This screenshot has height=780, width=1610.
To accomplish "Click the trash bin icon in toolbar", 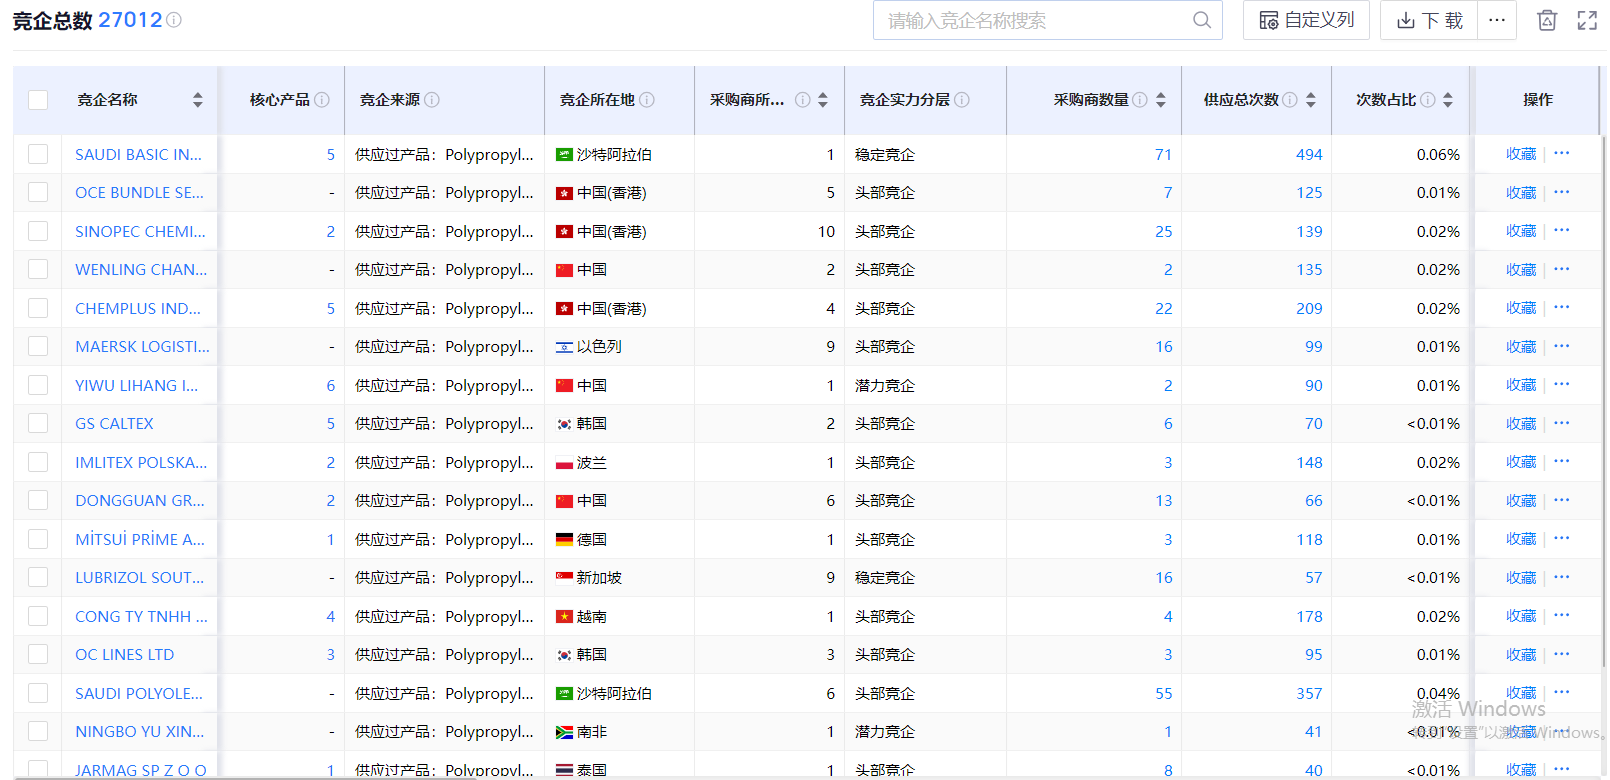I will (x=1546, y=20).
